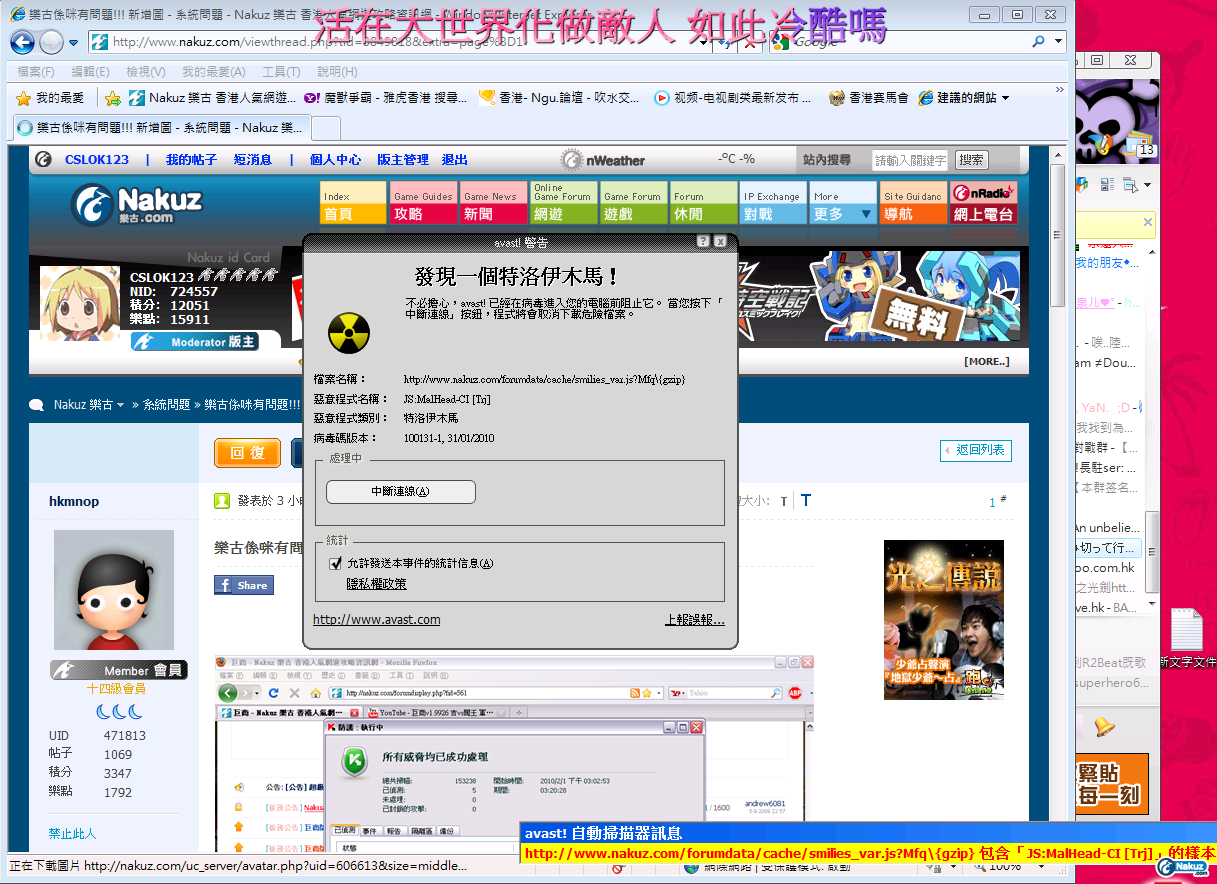
Task: Open the http://www.avast.com link
Action: 377,620
